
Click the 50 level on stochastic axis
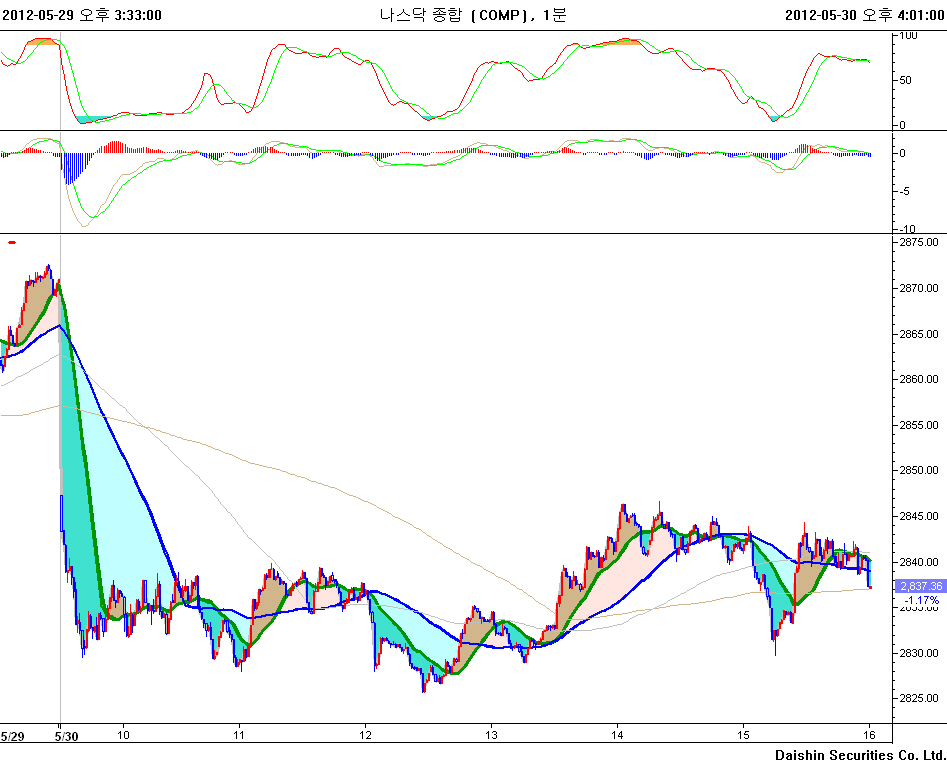[x=906, y=80]
